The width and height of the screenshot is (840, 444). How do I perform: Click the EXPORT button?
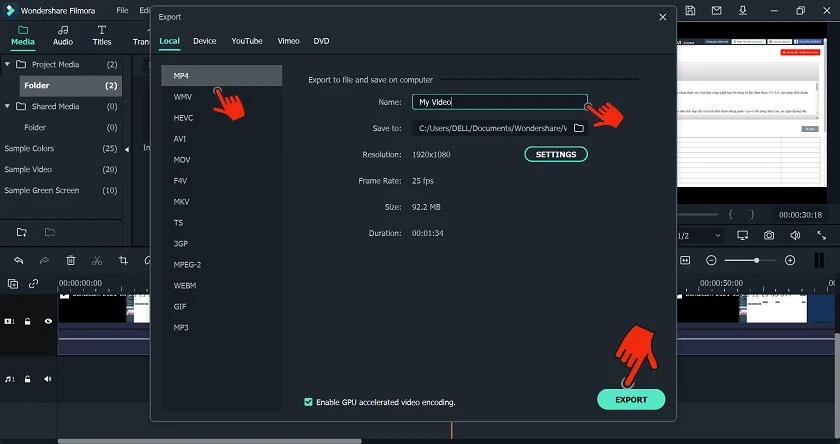click(631, 400)
